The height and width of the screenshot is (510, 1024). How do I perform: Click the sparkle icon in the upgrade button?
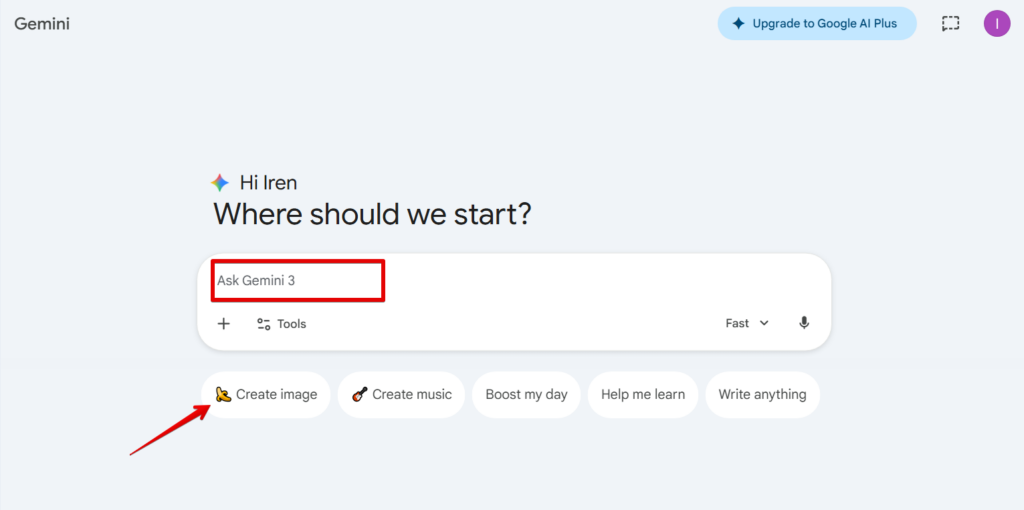point(738,24)
